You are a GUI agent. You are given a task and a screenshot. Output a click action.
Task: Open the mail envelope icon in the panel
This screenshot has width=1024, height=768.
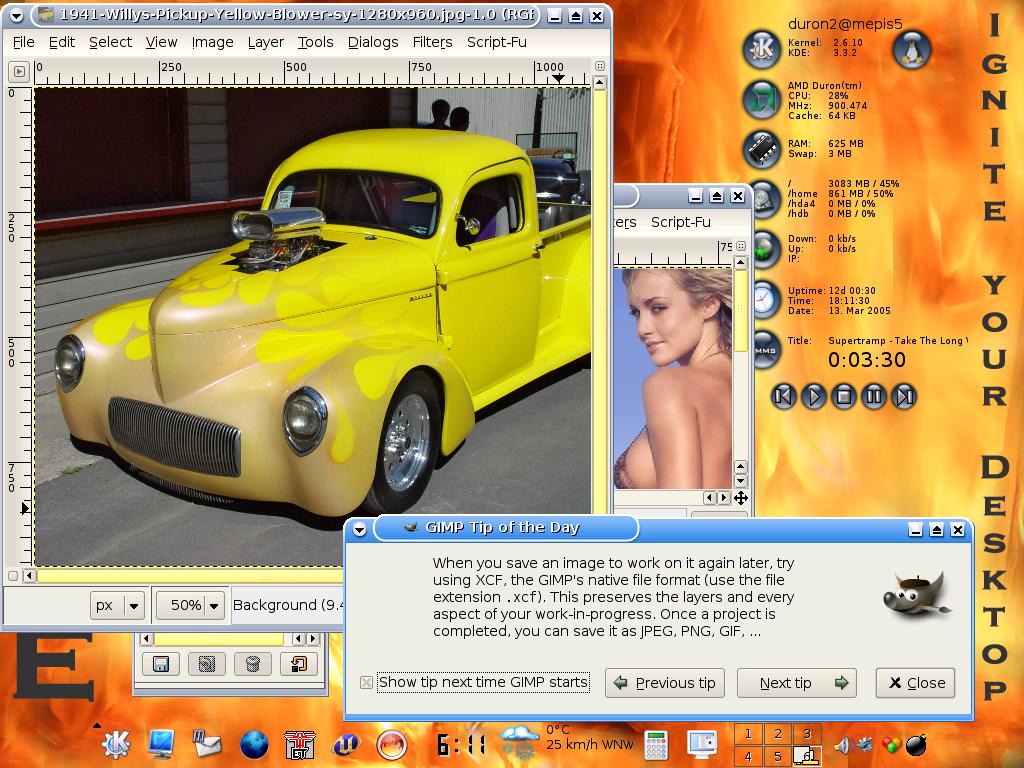[x=207, y=743]
